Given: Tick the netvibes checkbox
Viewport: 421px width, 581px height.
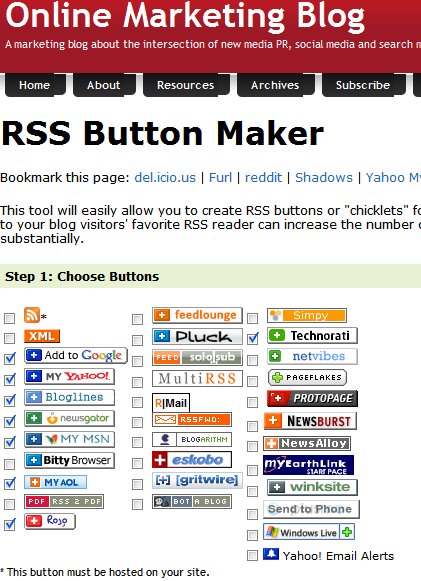Looking at the screenshot, I should click(x=253, y=360).
